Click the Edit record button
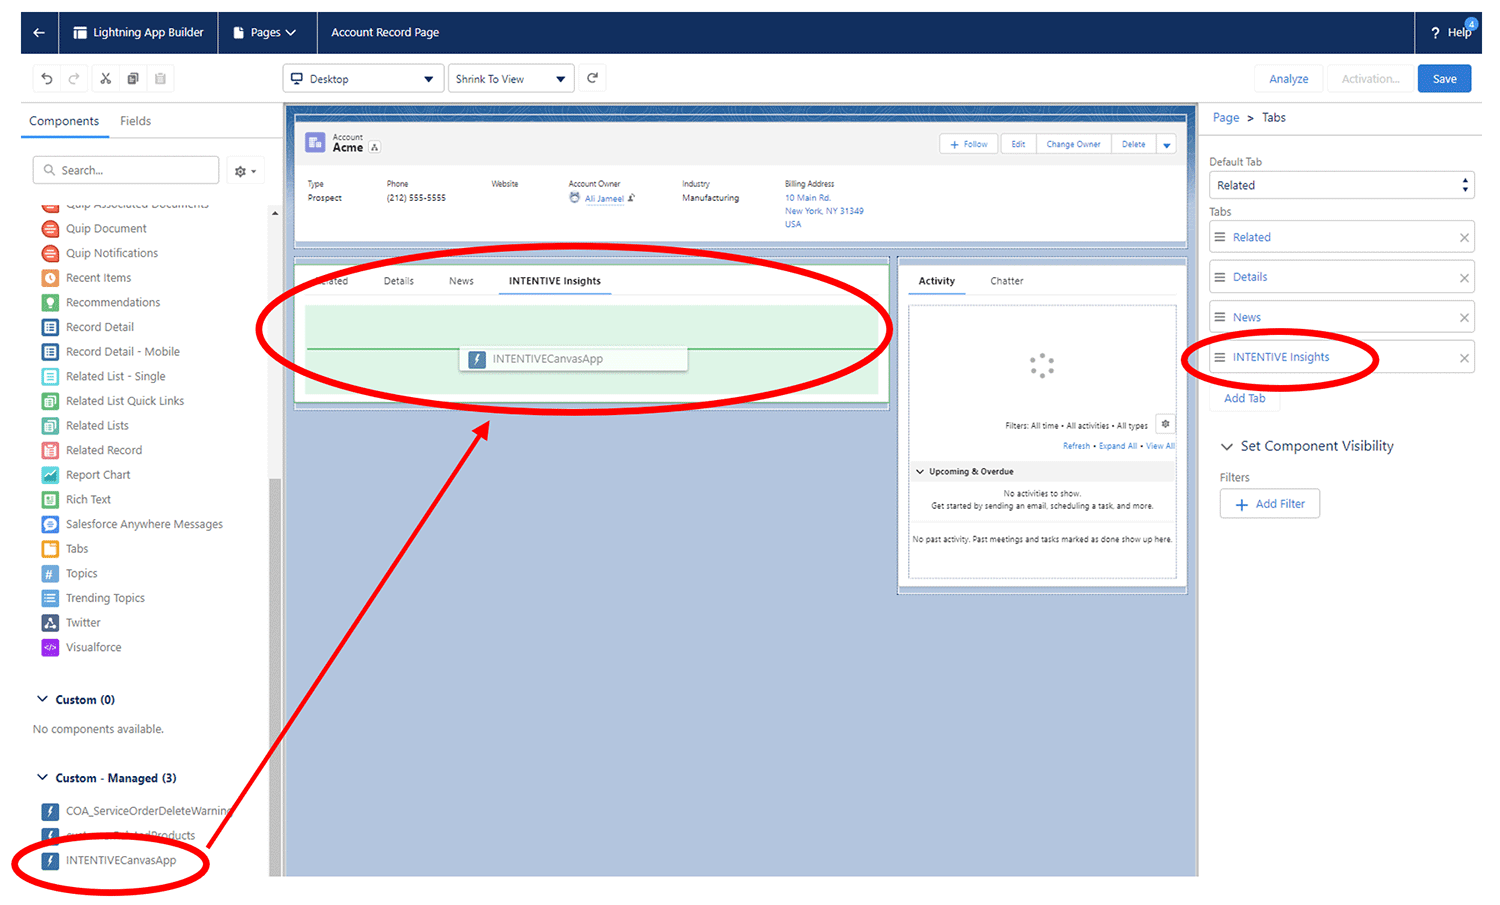This screenshot has width=1500, height=905. [1018, 145]
